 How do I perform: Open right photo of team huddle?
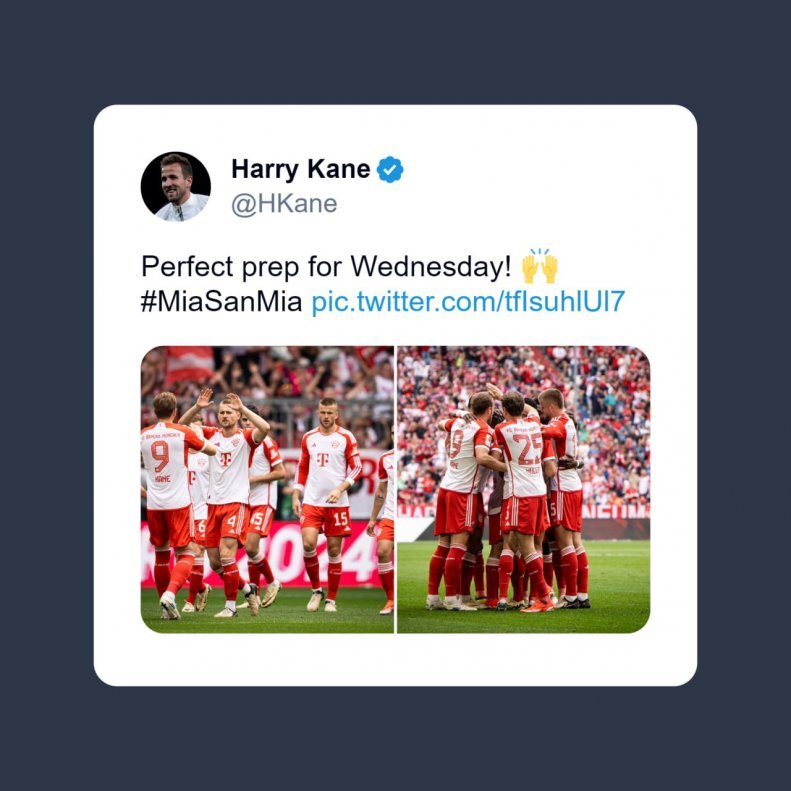(524, 489)
